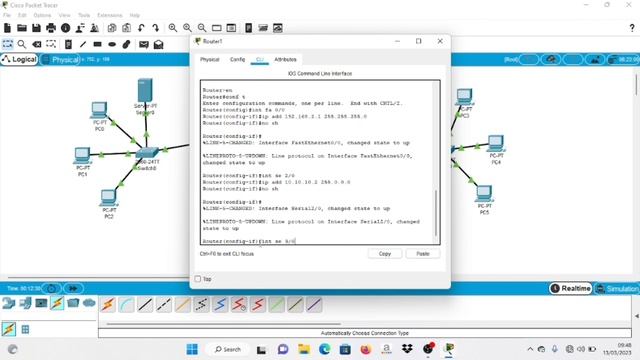Select PC2 device in workspace
The image size is (640, 360).
(109, 198)
